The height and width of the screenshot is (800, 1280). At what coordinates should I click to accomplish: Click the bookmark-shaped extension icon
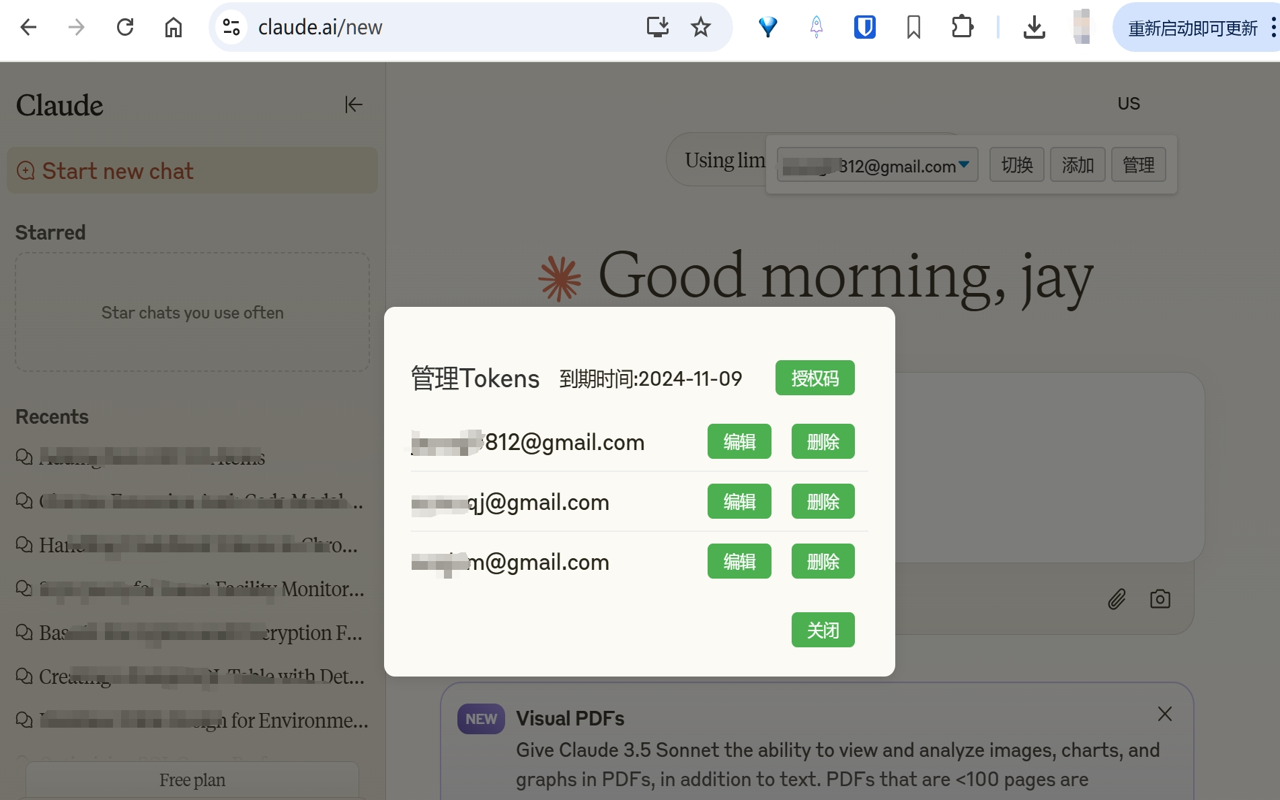click(913, 27)
